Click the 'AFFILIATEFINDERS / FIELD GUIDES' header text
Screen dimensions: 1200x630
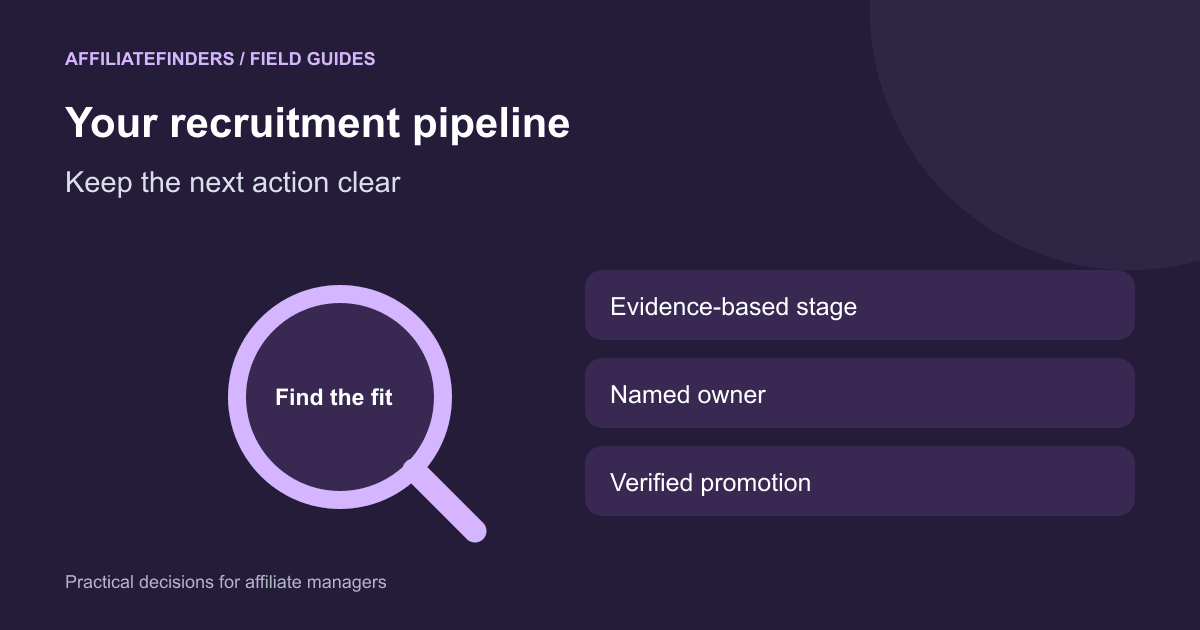(220, 59)
